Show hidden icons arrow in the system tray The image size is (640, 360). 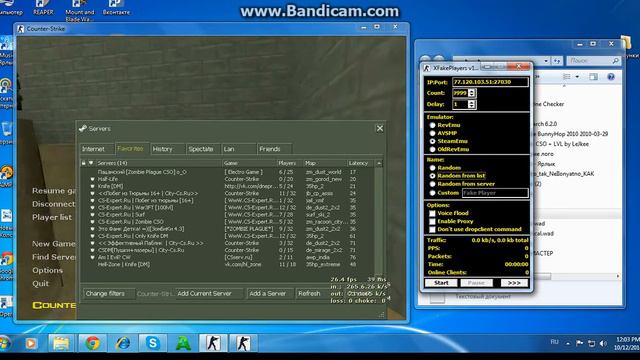567,344
